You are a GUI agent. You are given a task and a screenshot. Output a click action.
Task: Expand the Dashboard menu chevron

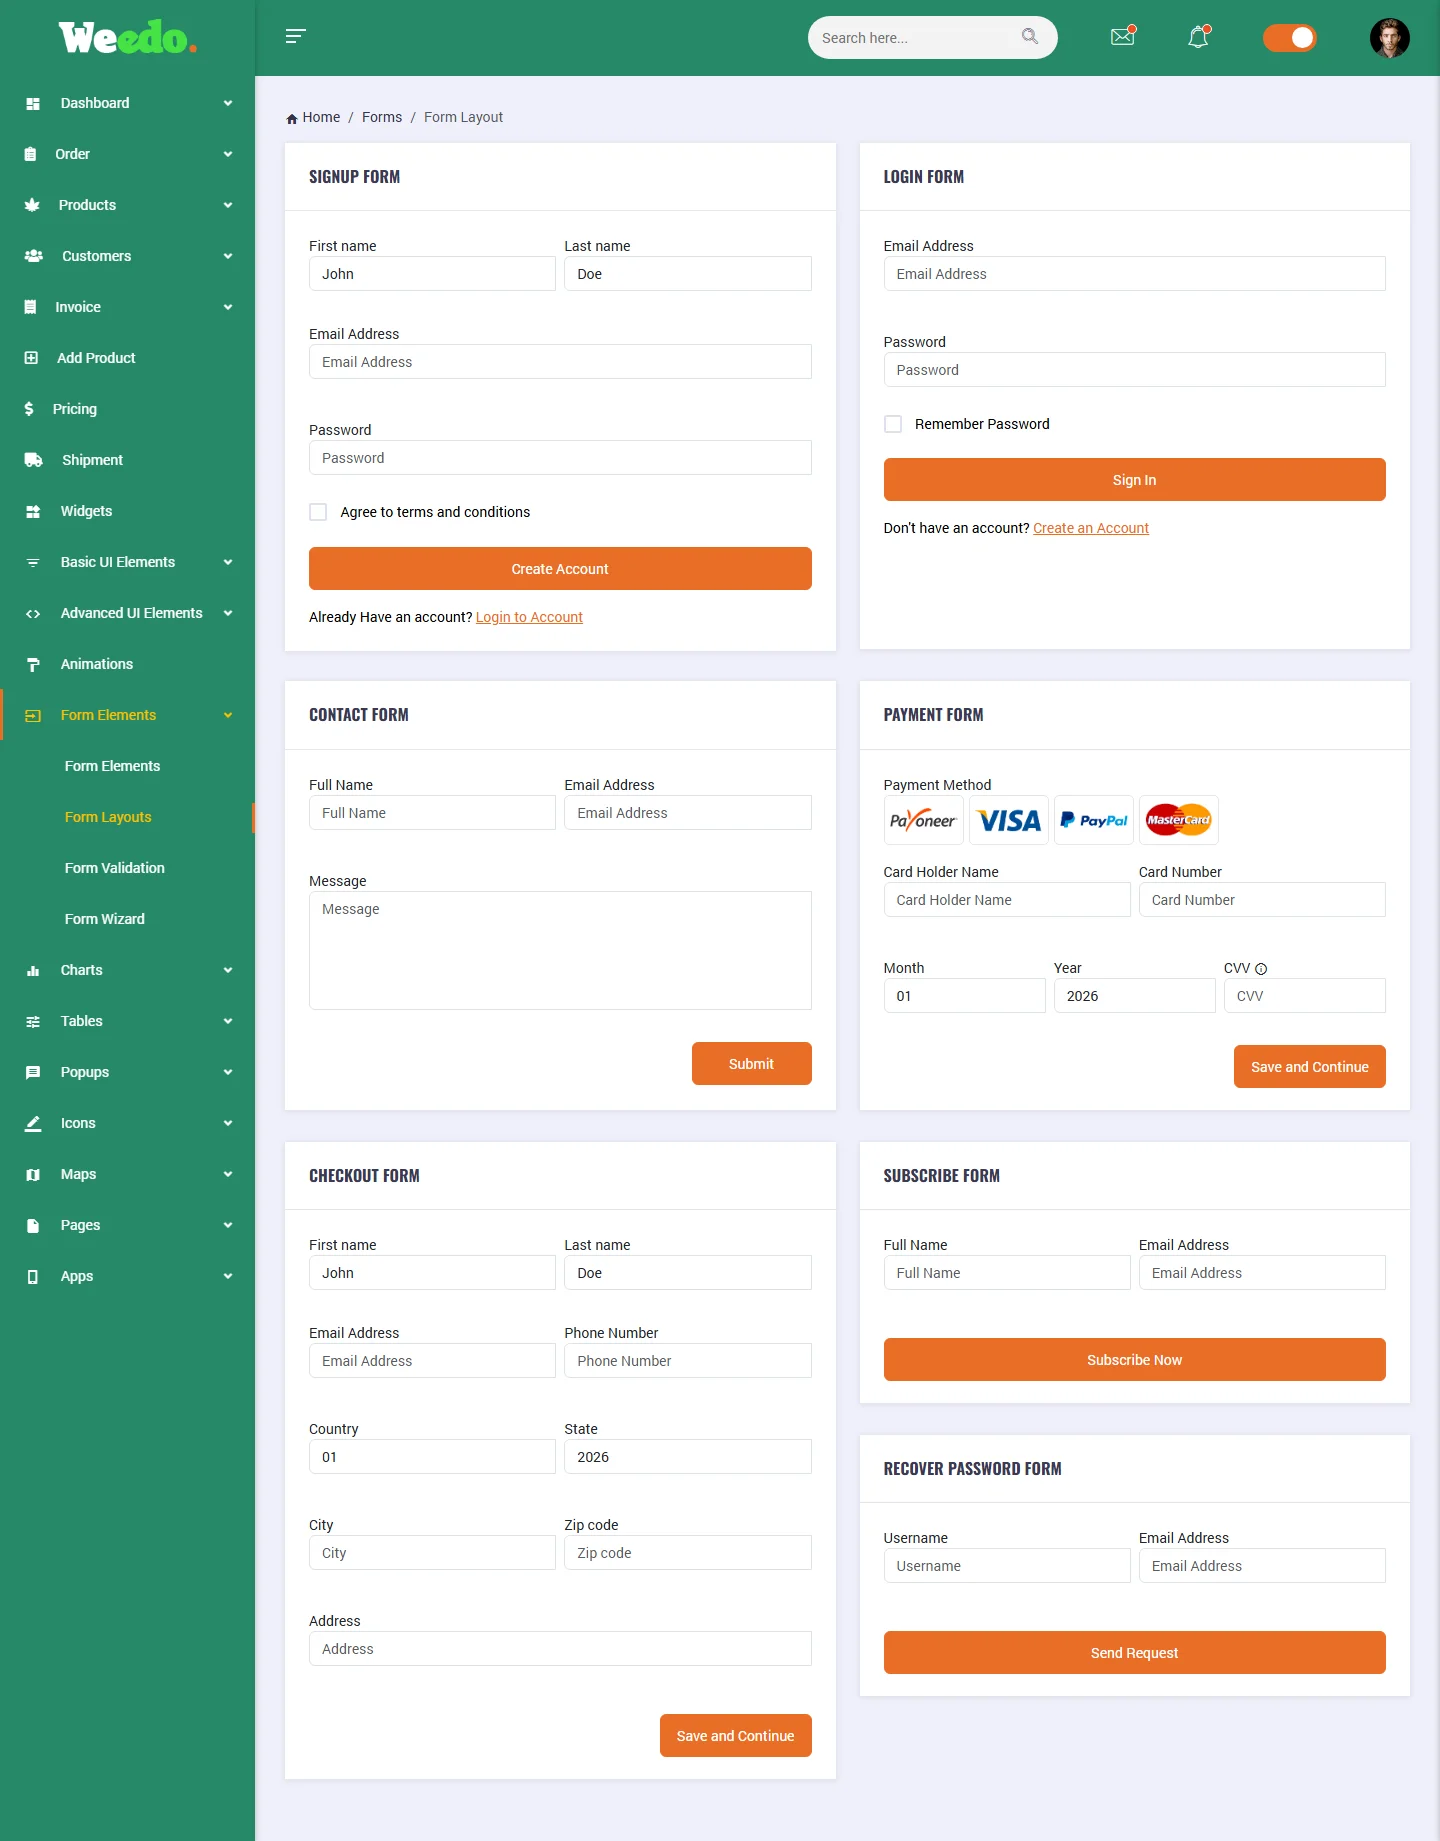pyautogui.click(x=228, y=103)
